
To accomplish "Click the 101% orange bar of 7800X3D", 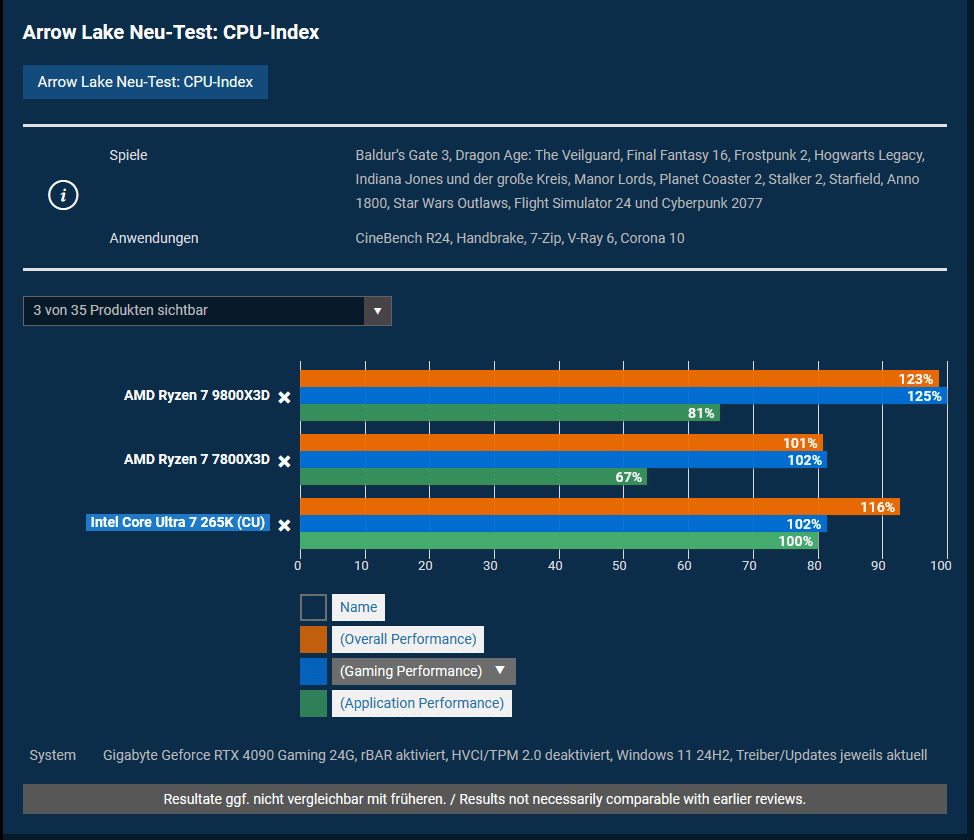I will 562,442.
